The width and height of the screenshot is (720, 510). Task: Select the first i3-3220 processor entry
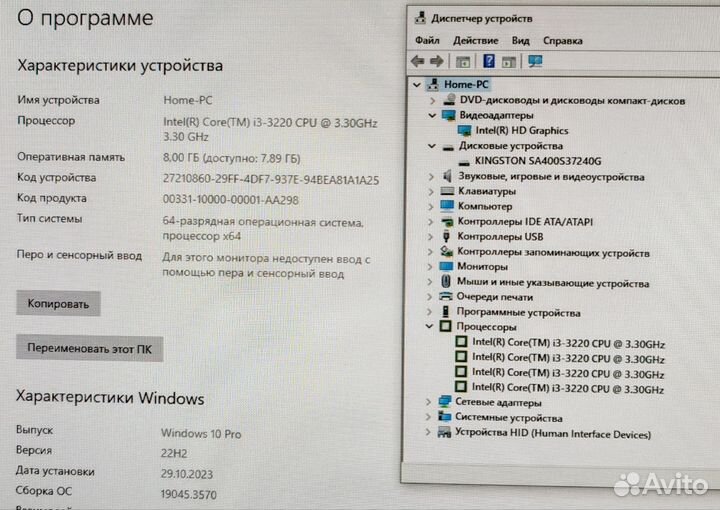(568, 343)
